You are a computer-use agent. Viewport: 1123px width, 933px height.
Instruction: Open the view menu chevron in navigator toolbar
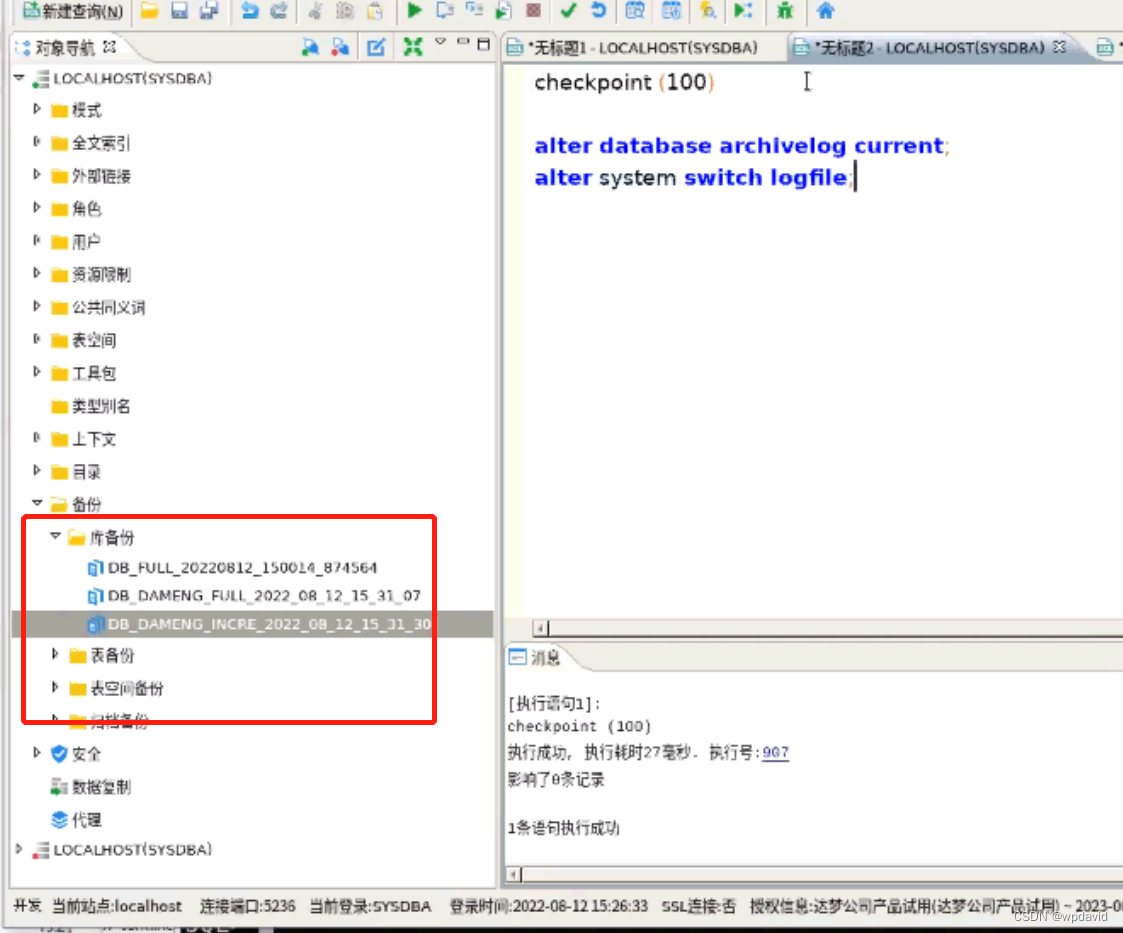441,45
